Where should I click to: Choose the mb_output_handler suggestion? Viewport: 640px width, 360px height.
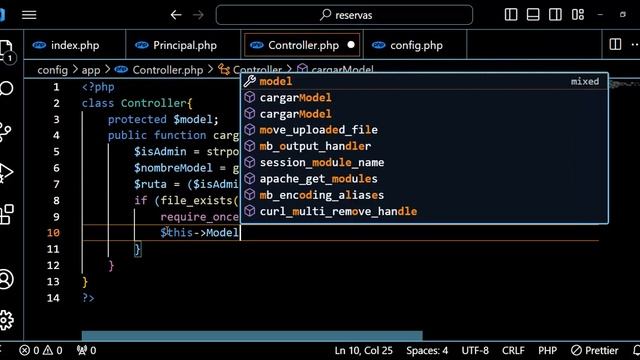click(424, 146)
